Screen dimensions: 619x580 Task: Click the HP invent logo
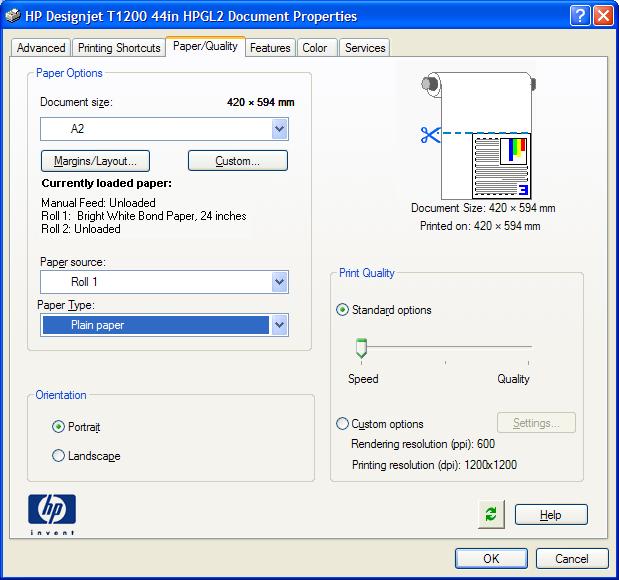pos(52,514)
